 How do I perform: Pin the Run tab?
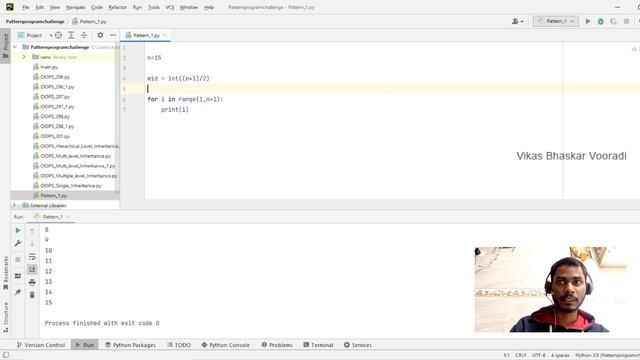(x=18, y=292)
